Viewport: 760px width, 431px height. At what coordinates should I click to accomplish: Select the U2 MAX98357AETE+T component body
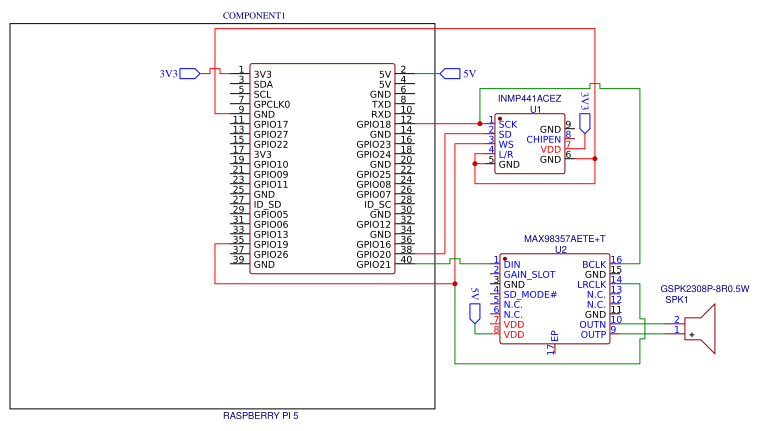(x=555, y=299)
